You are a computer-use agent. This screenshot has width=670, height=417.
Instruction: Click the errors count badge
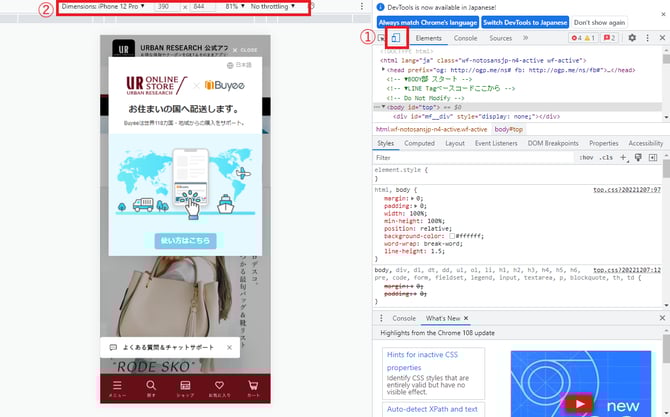coord(576,38)
